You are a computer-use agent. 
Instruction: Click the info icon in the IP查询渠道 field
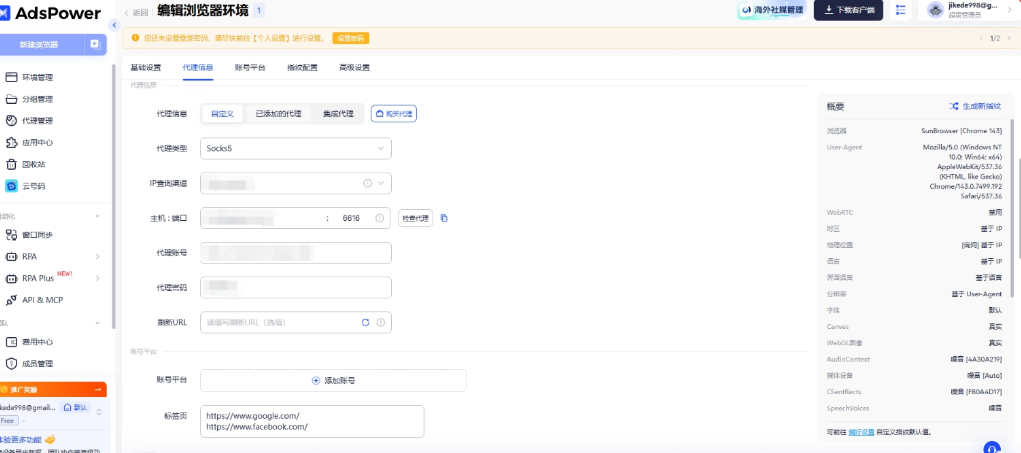point(367,184)
